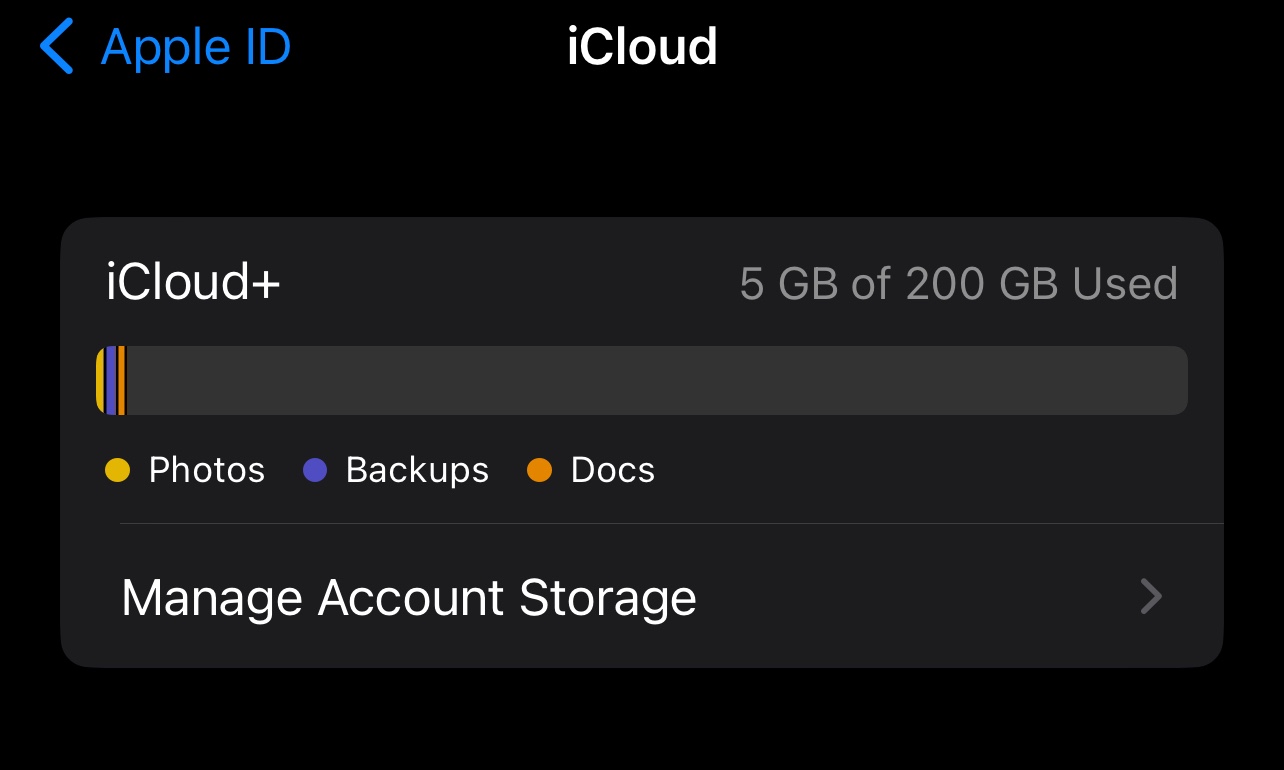The height and width of the screenshot is (770, 1284).
Task: Tap the iCloud page title
Action: [x=642, y=48]
